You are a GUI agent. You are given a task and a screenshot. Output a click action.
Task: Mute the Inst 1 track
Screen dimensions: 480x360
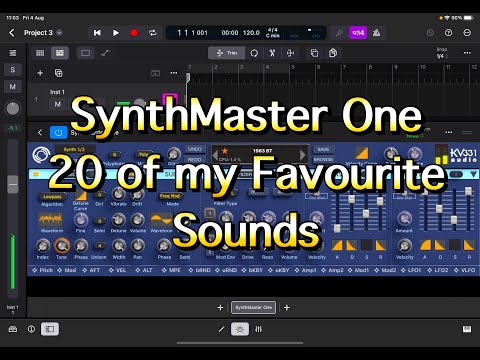(x=58, y=104)
